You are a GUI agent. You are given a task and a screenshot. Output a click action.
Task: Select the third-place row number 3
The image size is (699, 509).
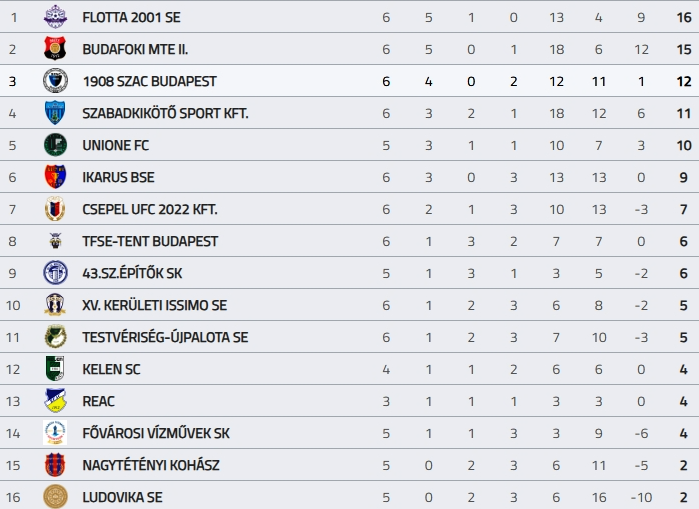pos(14,81)
